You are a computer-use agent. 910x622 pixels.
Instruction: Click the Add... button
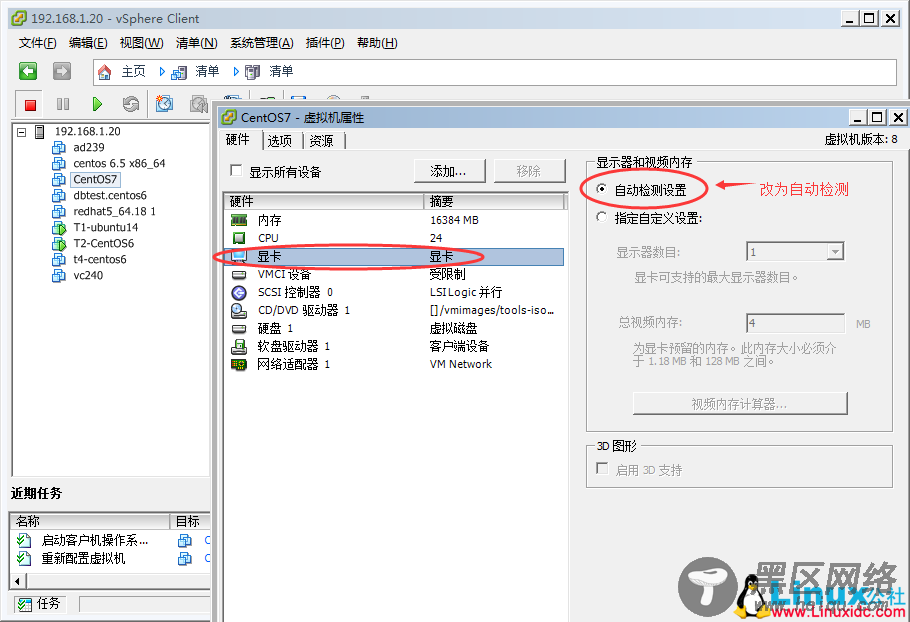tap(449, 171)
